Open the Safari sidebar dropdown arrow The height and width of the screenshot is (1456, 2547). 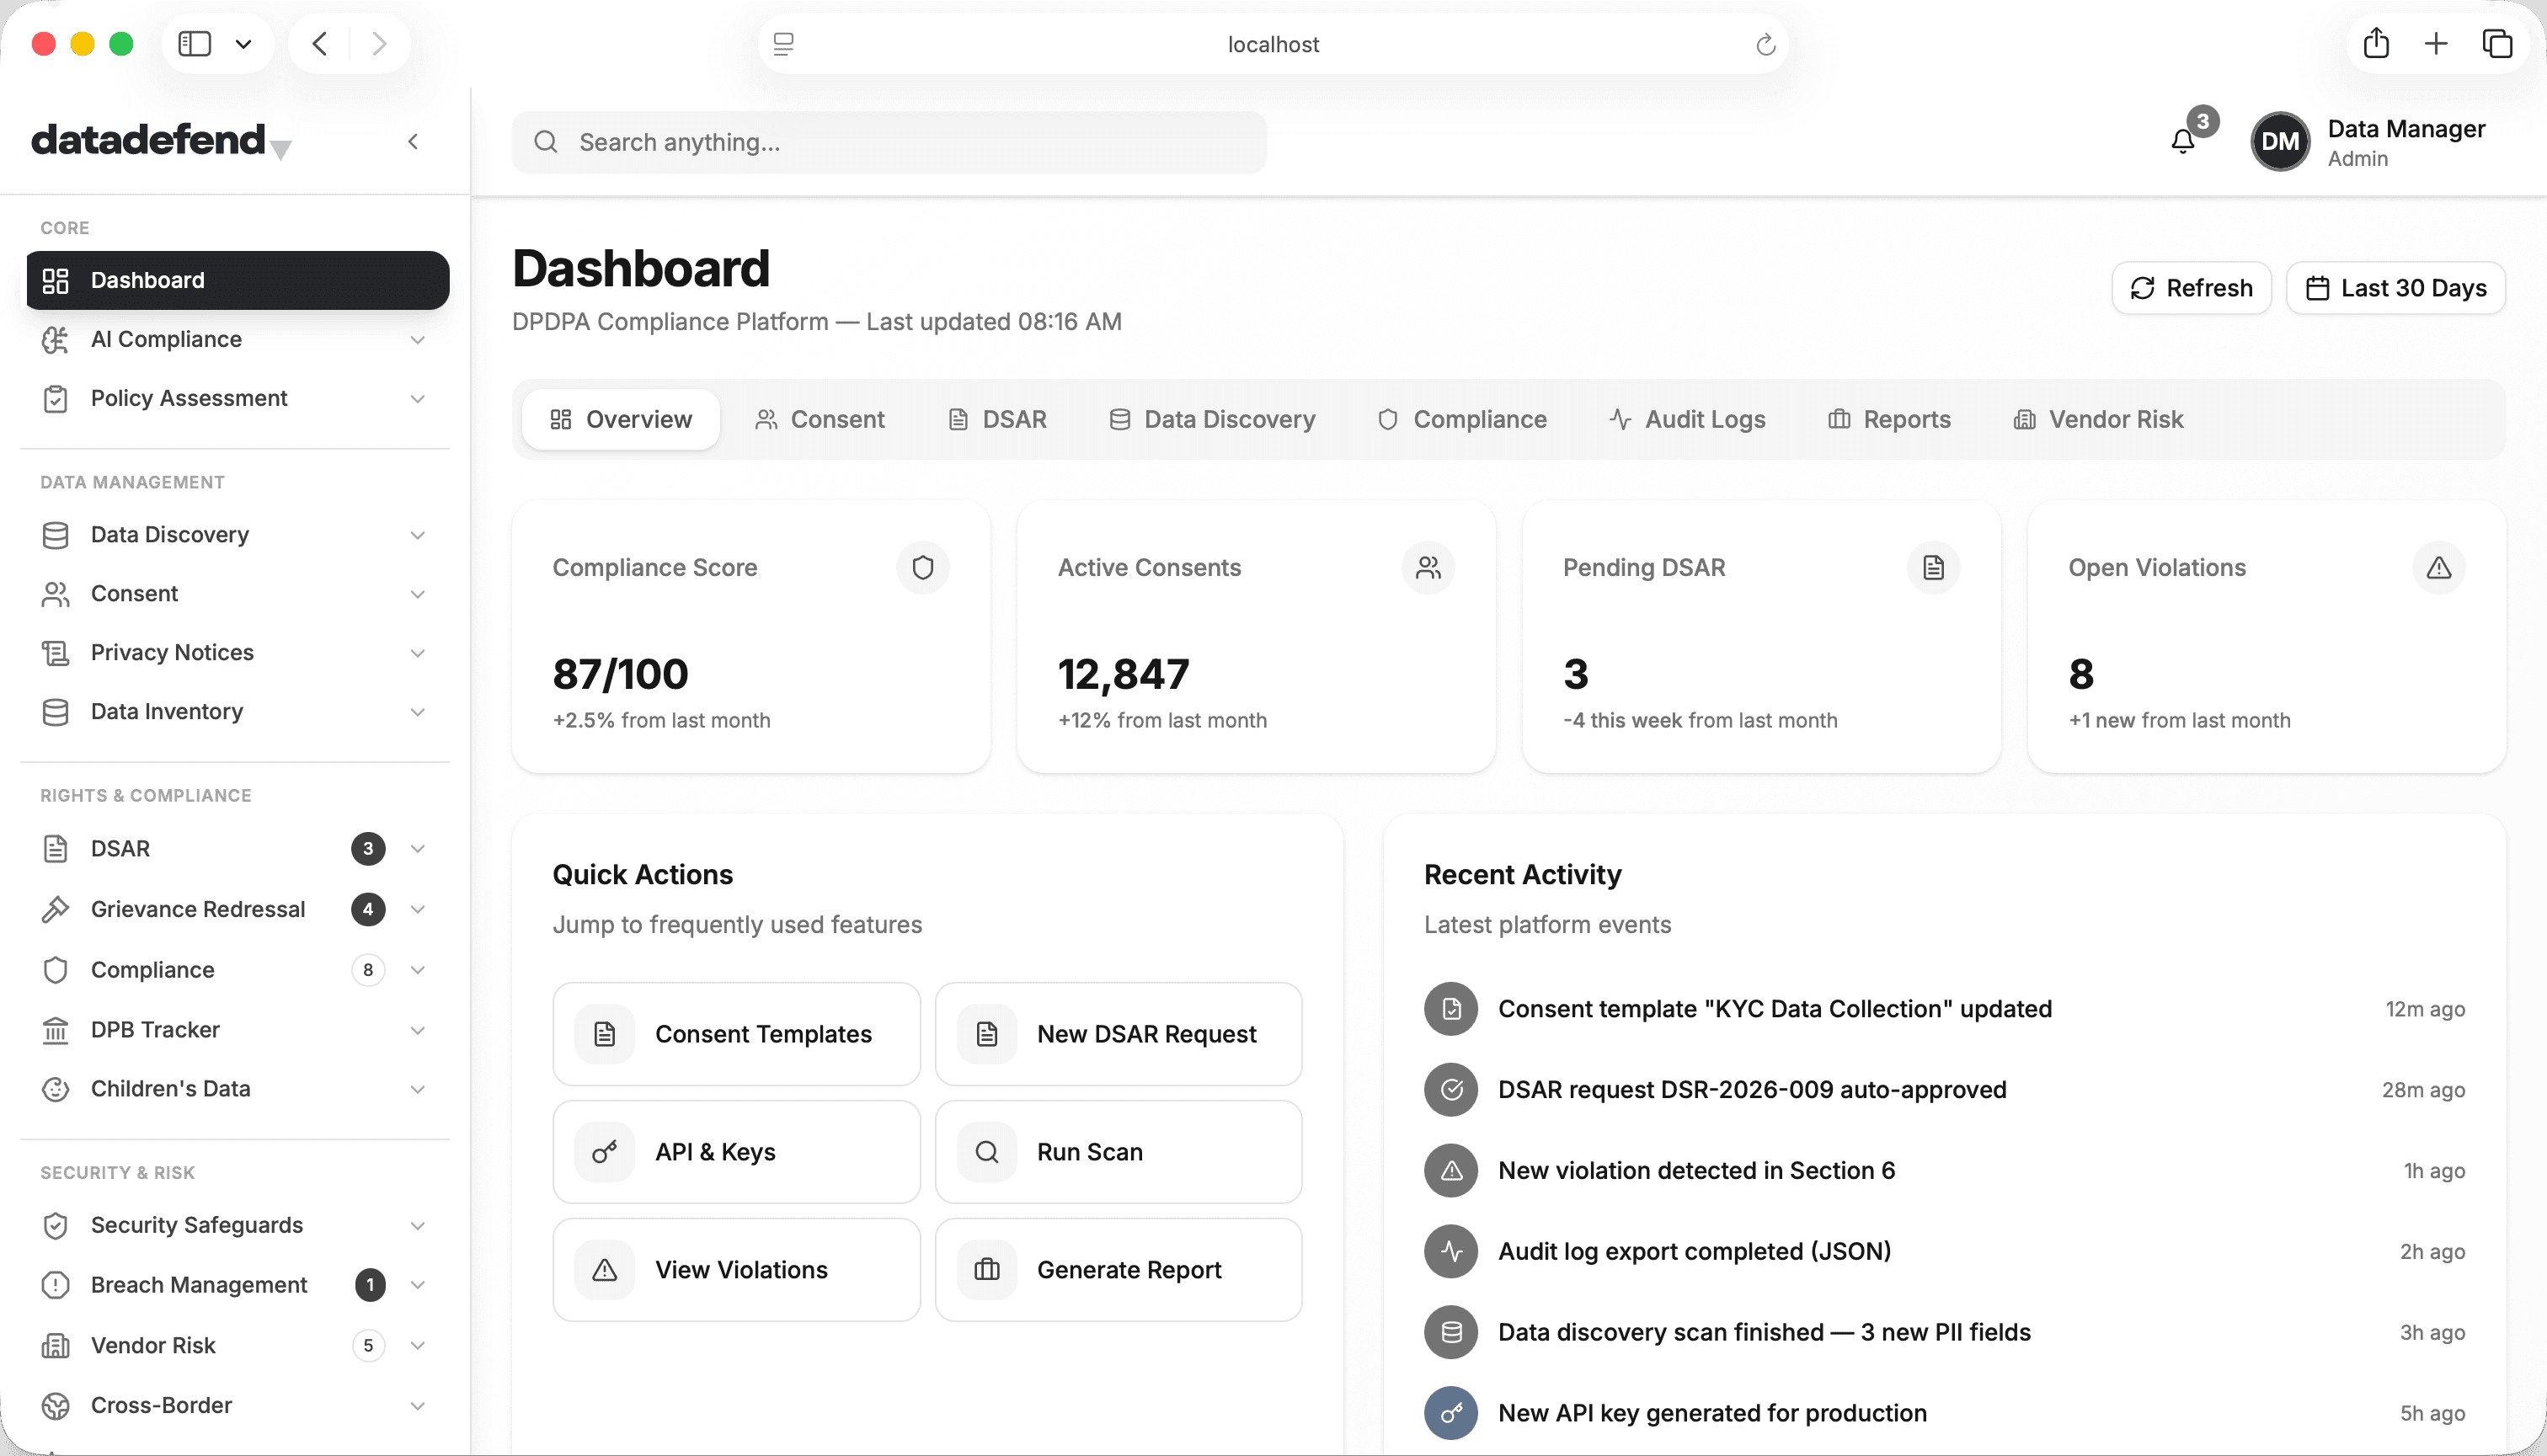pos(243,44)
